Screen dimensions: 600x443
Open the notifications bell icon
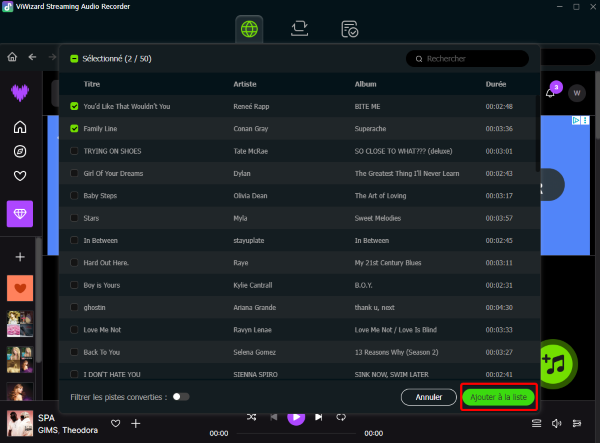[x=550, y=93]
